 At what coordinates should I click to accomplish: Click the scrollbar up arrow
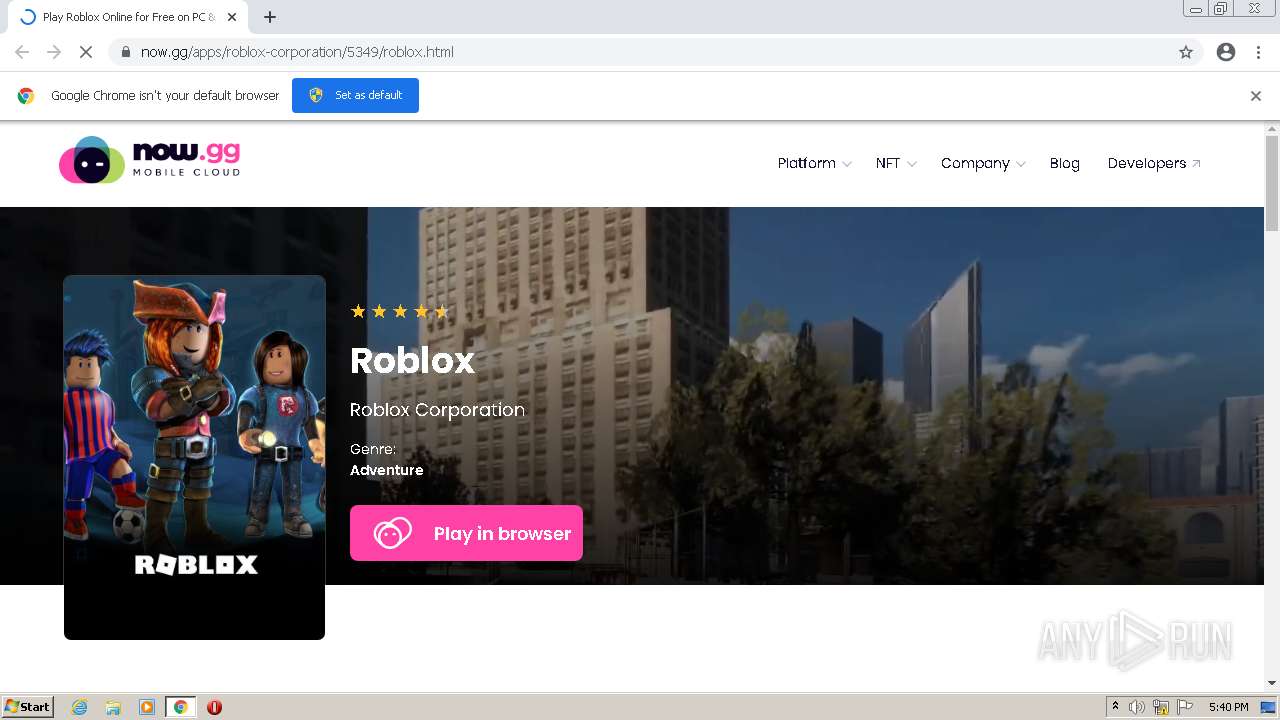point(1272,129)
